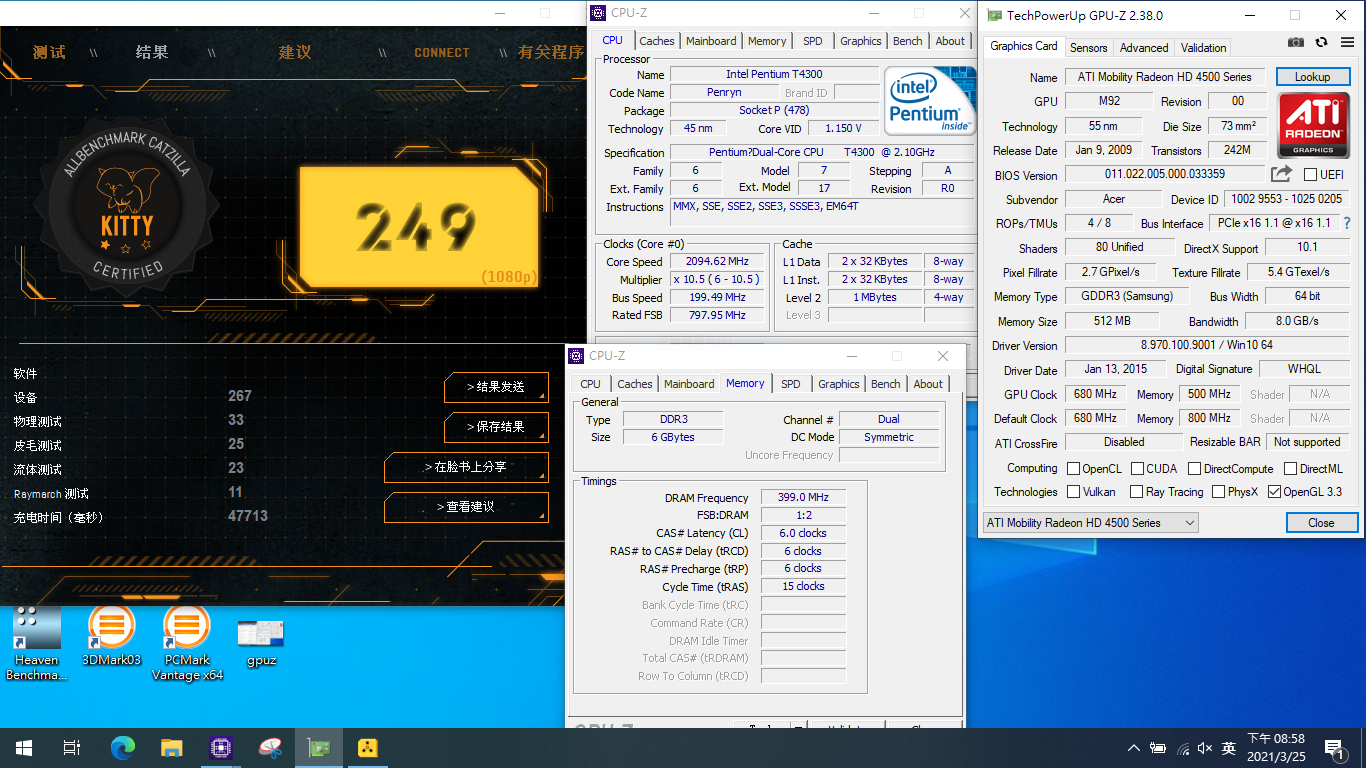The image size is (1366, 768).
Task: Click the GPU Name field ATI Mobility Radeon
Action: coord(1166,77)
